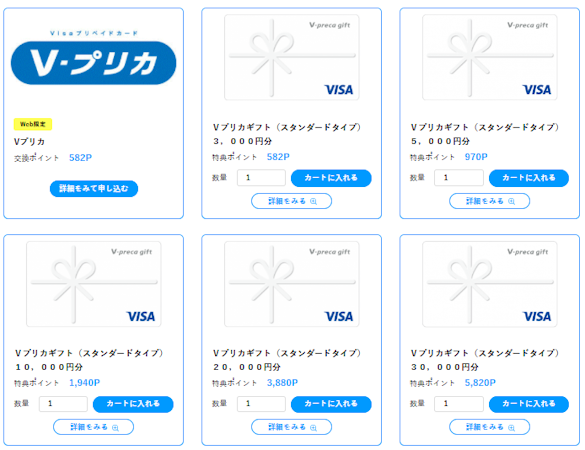This screenshot has width=585, height=450.
Task: Click the 30,000 yen gift card image
Action: click(x=489, y=284)
